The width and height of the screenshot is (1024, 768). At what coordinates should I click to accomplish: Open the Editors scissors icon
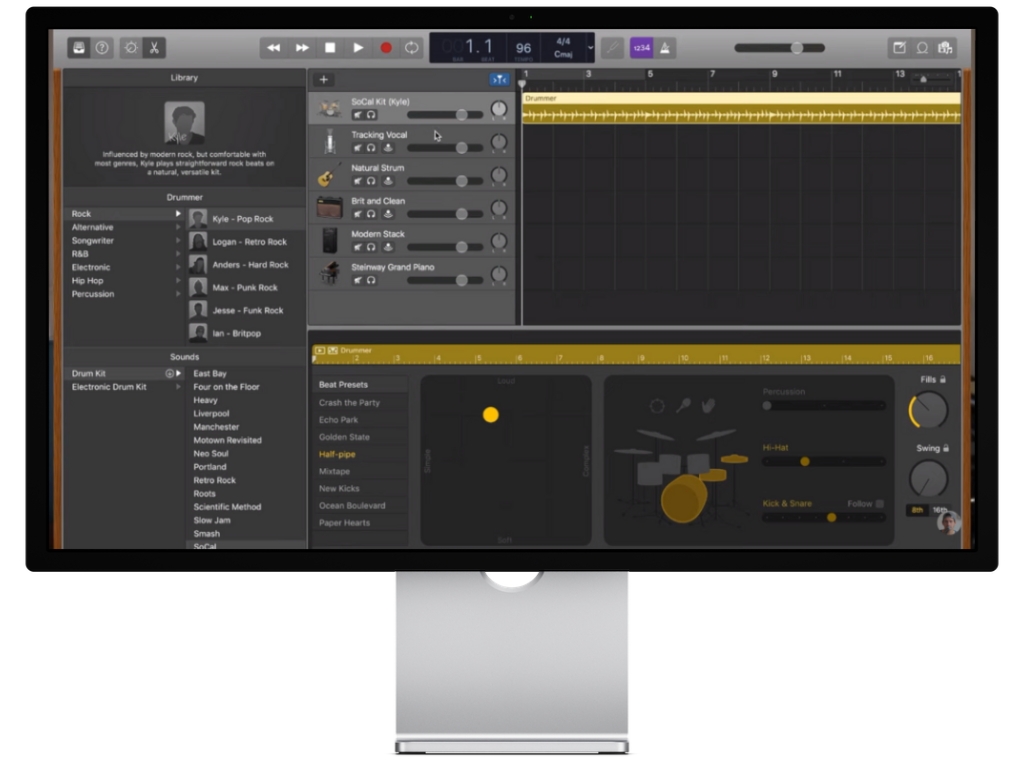(154, 48)
